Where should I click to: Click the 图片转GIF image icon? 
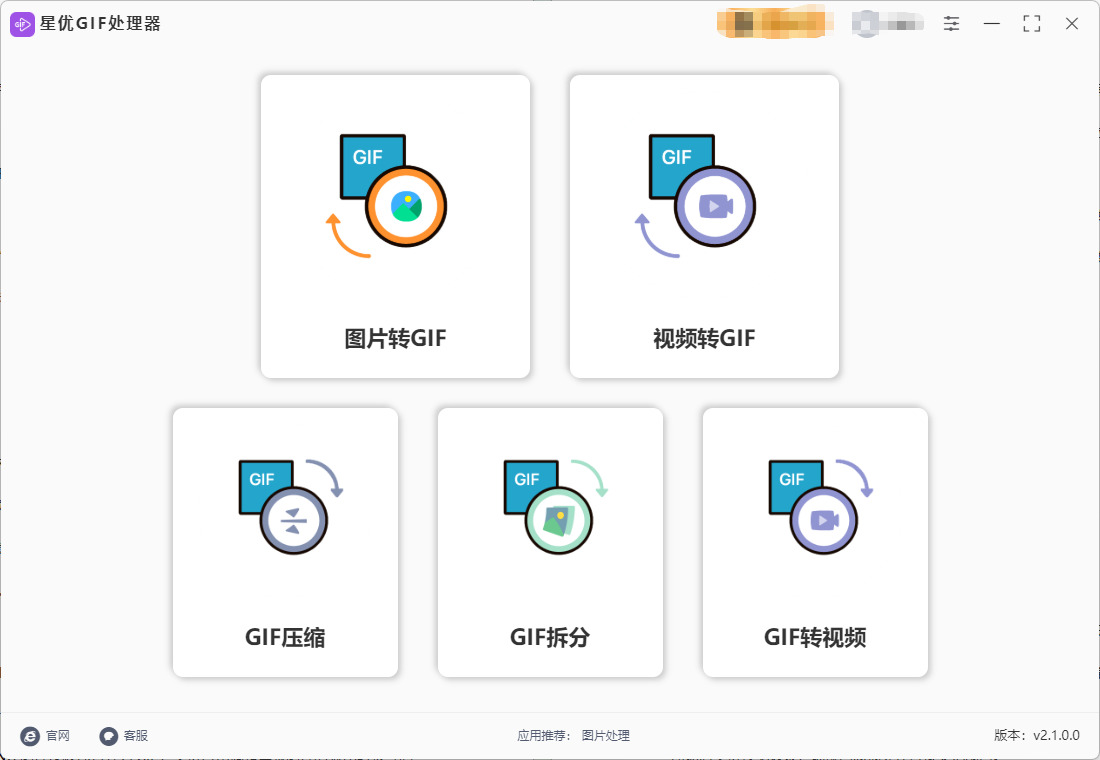point(387,196)
